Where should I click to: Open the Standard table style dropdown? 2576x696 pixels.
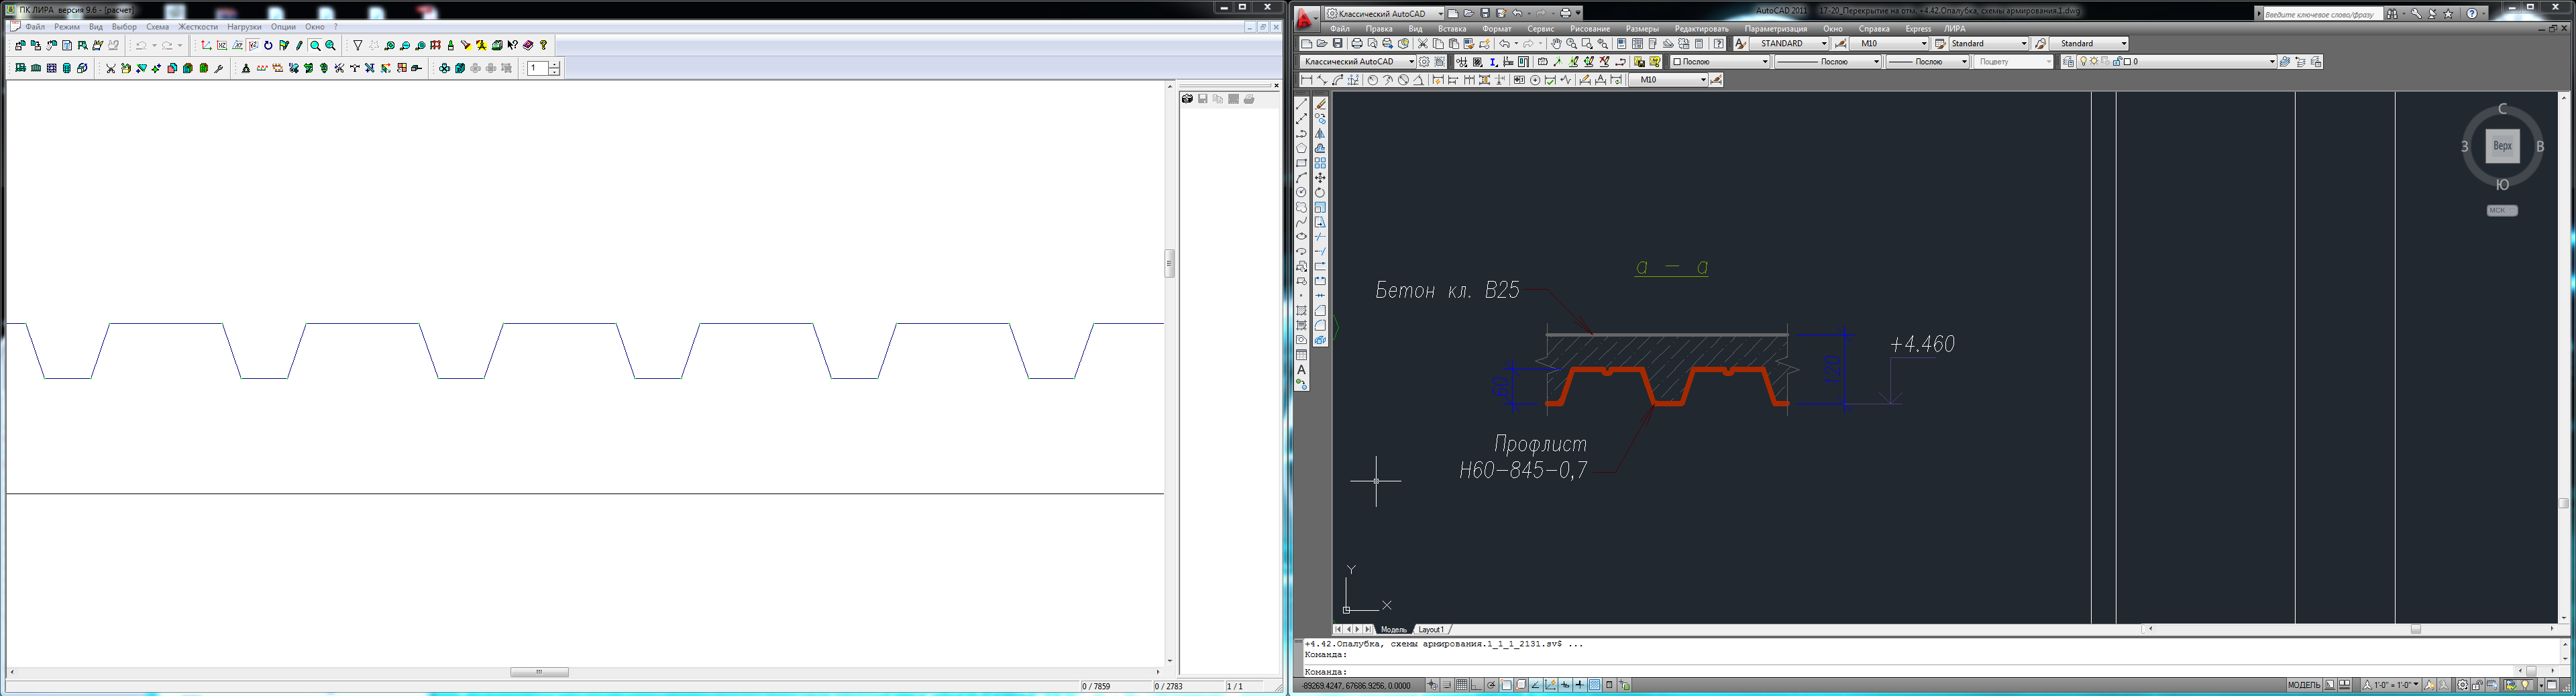point(1990,44)
